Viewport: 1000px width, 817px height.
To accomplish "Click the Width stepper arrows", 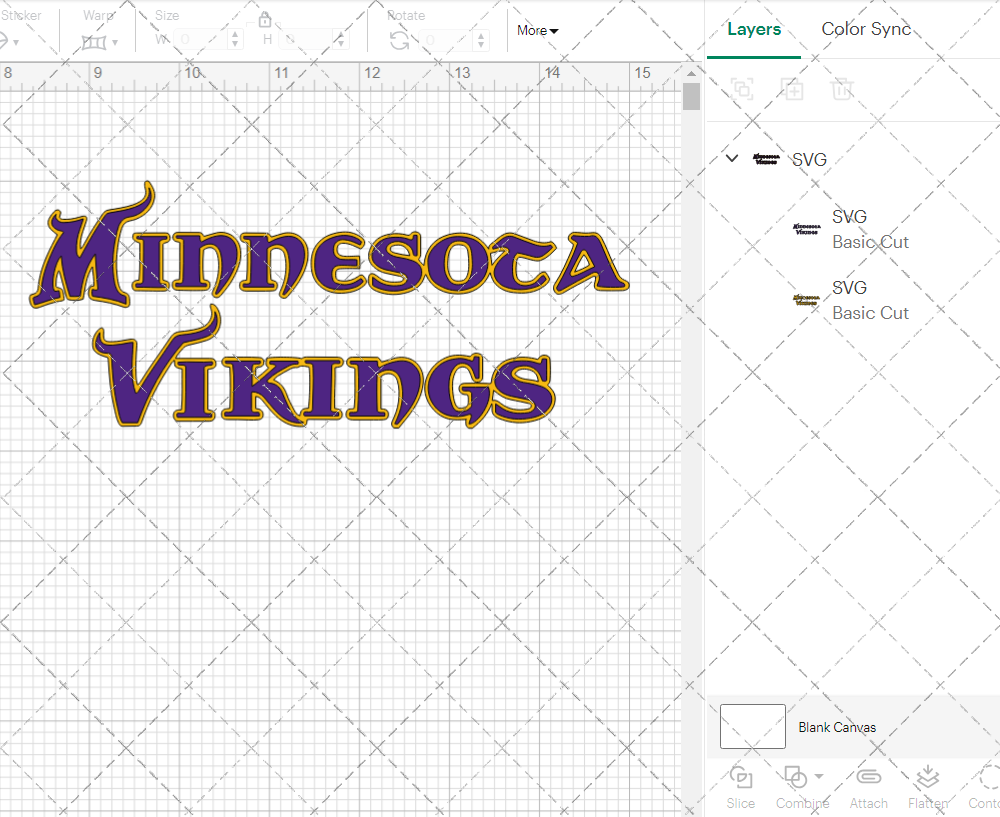I will (x=235, y=40).
